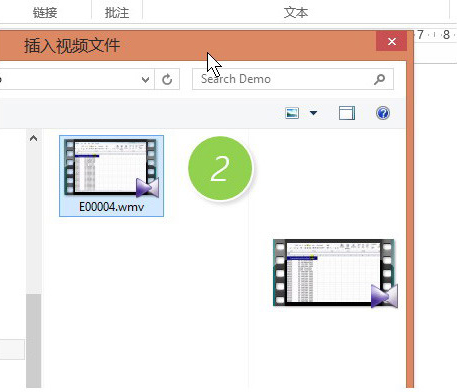Screen dimensions: 457x392
Task: Click the magnifier icon in Search Demo
Action: [379, 79]
